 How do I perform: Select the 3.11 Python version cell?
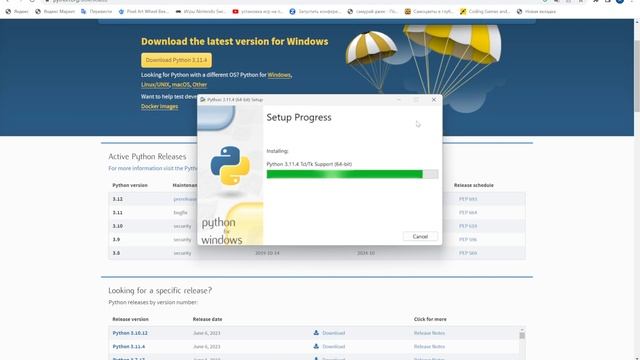pos(118,212)
